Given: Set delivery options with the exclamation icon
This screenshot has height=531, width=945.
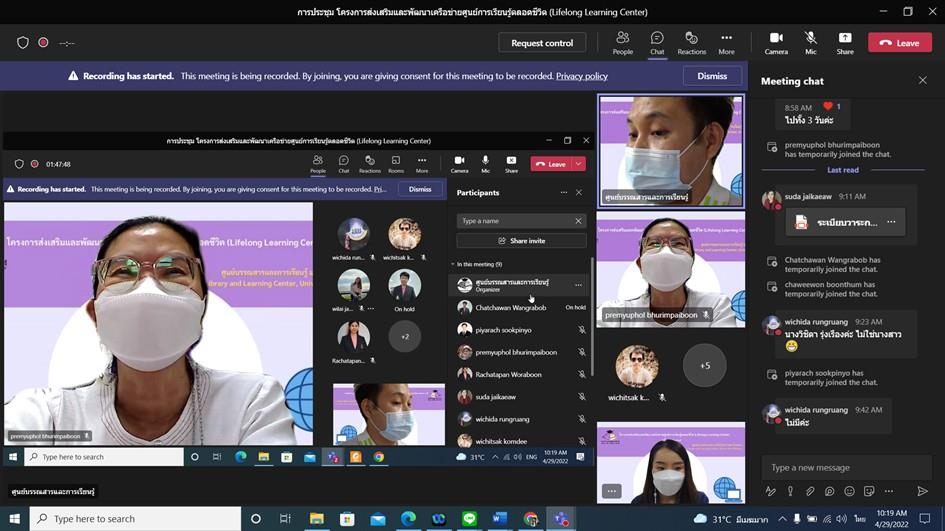Looking at the screenshot, I should 790,491.
